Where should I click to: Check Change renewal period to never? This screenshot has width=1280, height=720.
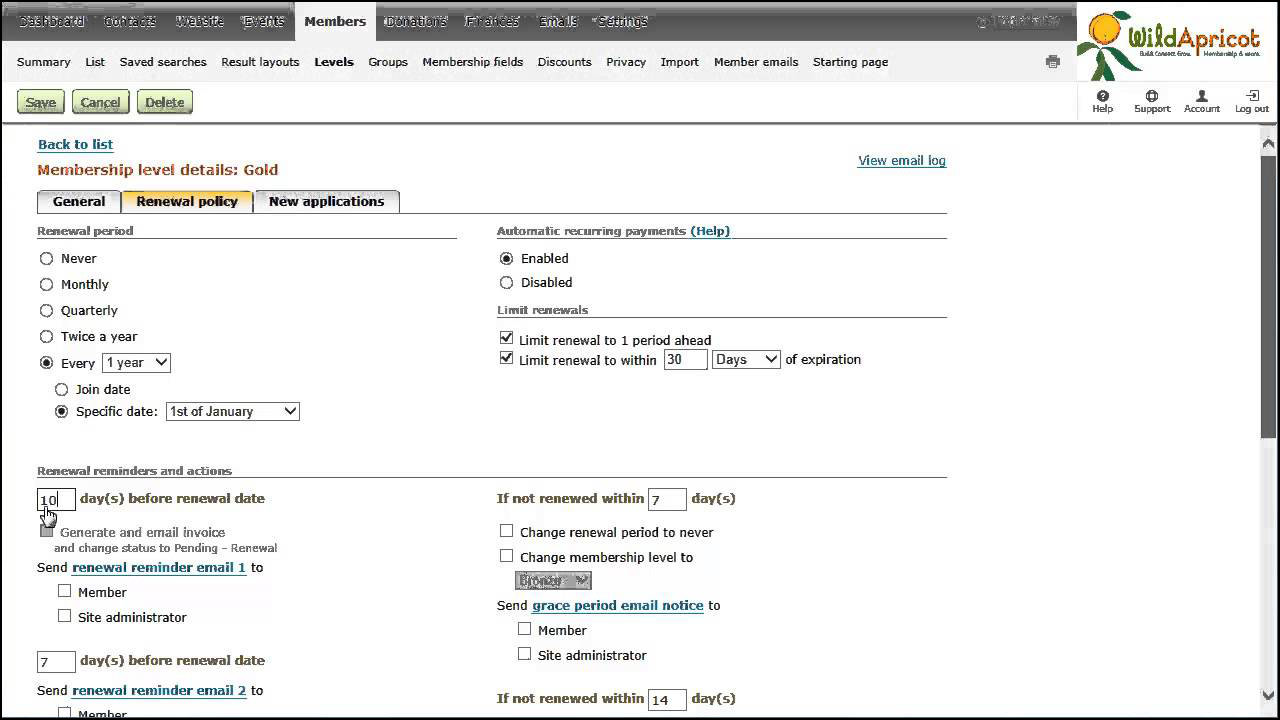[x=506, y=531]
